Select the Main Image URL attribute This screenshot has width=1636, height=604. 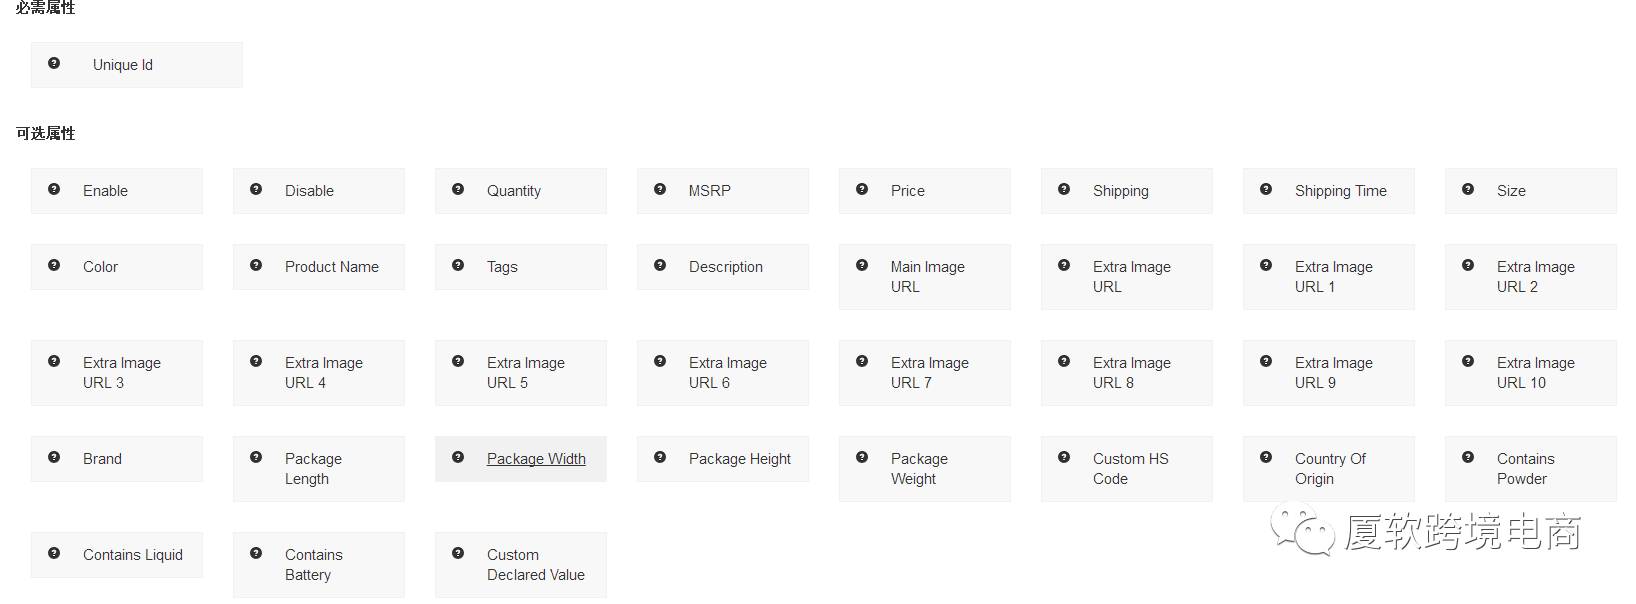pyautogui.click(x=925, y=277)
